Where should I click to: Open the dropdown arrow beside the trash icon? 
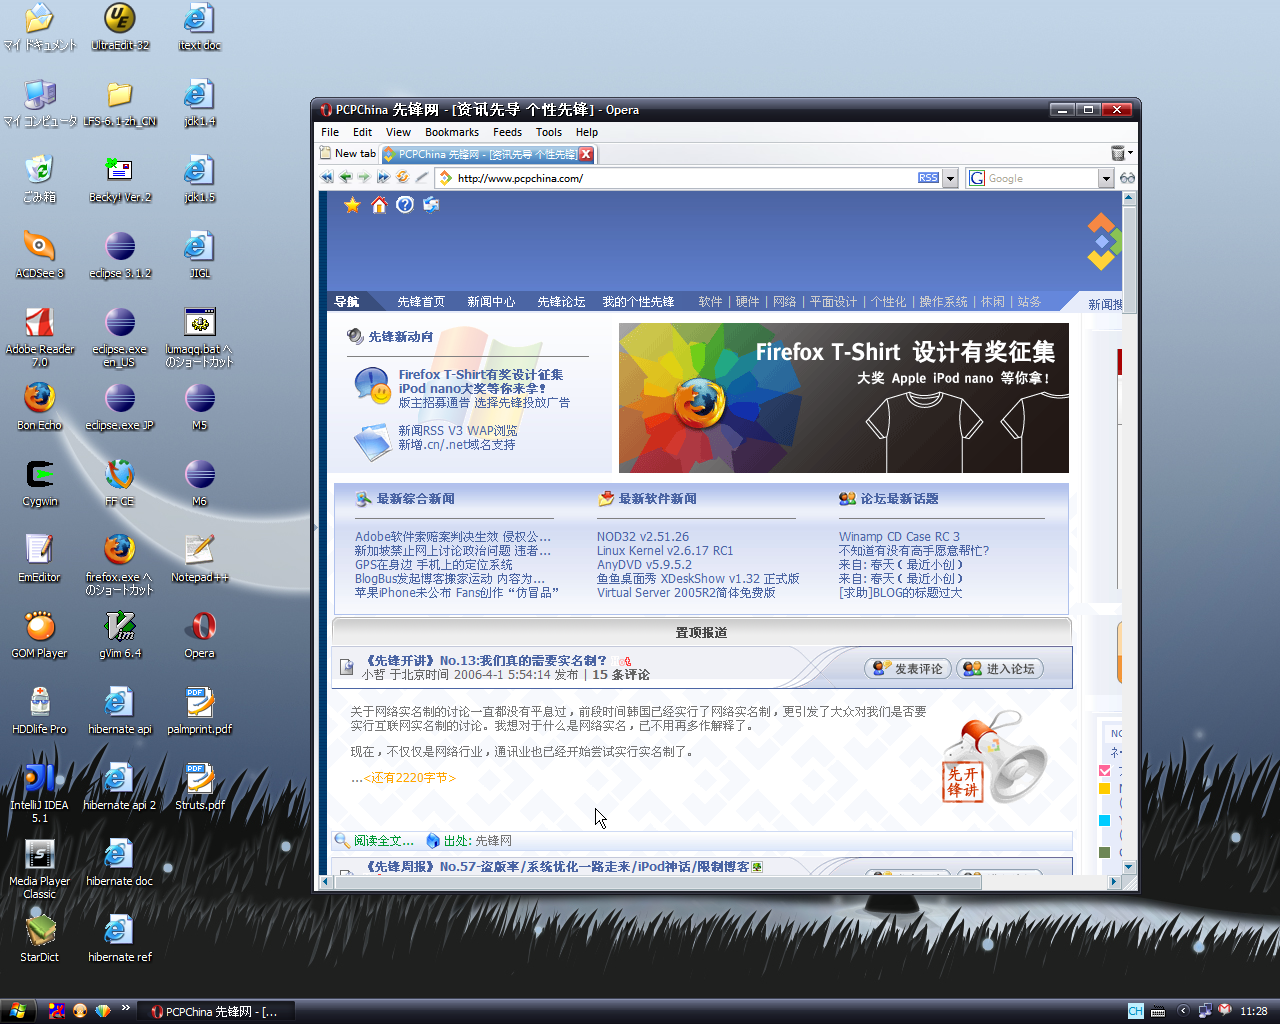[1131, 153]
